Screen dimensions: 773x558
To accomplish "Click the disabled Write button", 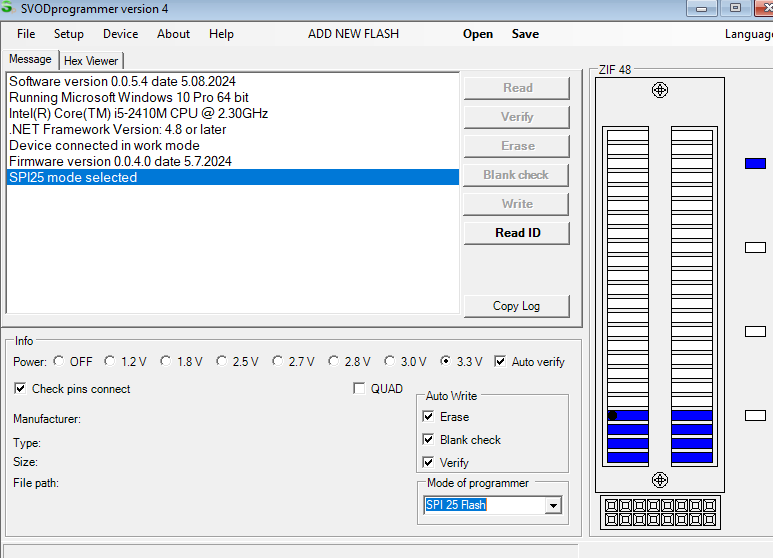I will click(517, 204).
